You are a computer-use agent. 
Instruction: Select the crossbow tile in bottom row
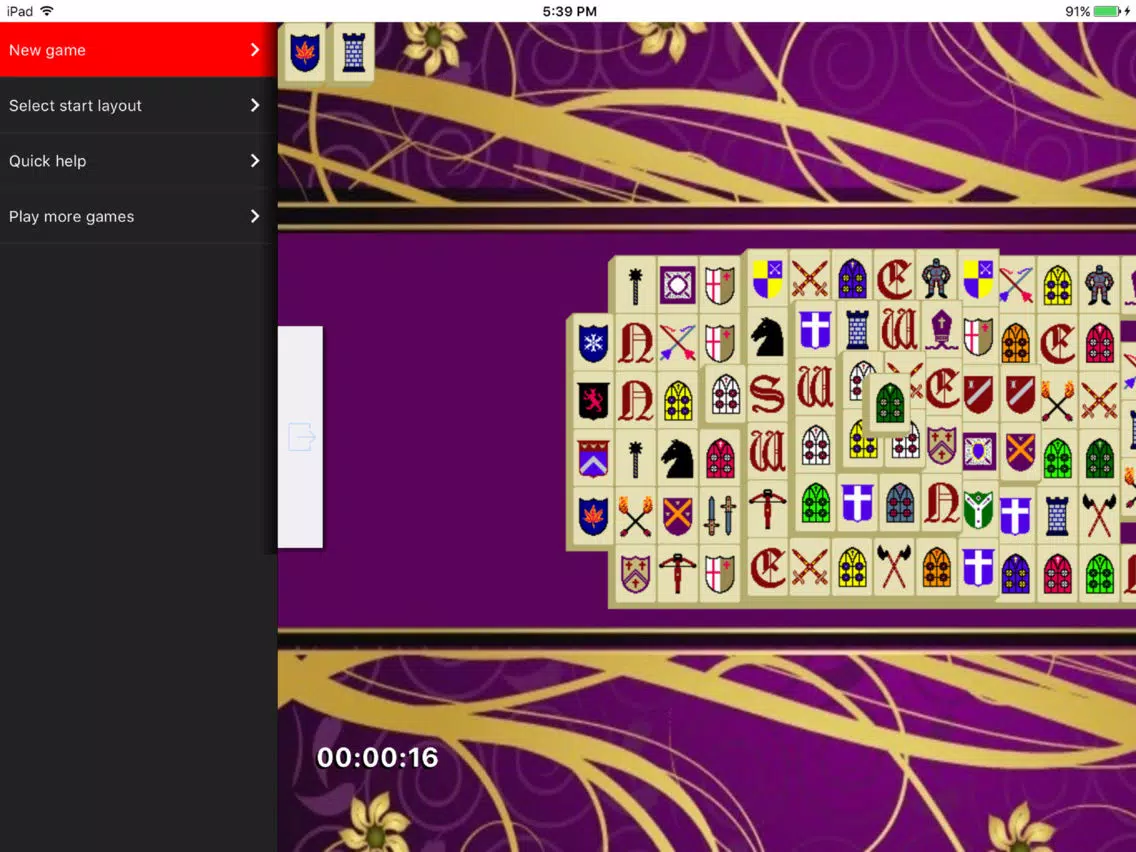click(677, 574)
